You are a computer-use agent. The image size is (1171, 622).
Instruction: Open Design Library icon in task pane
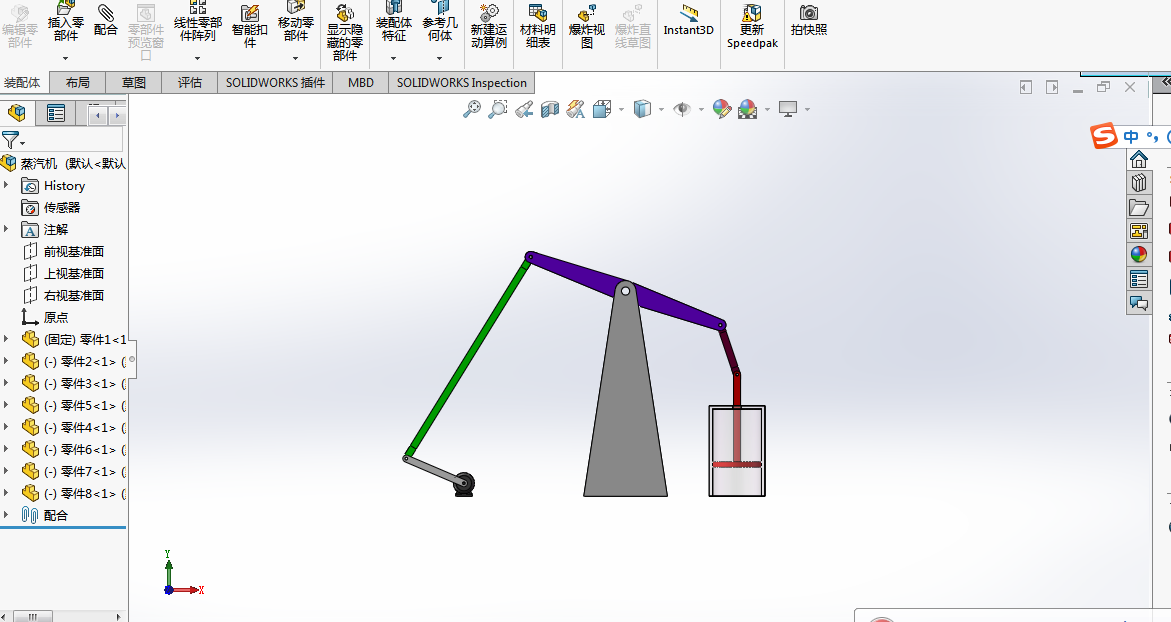pyautogui.click(x=1138, y=183)
